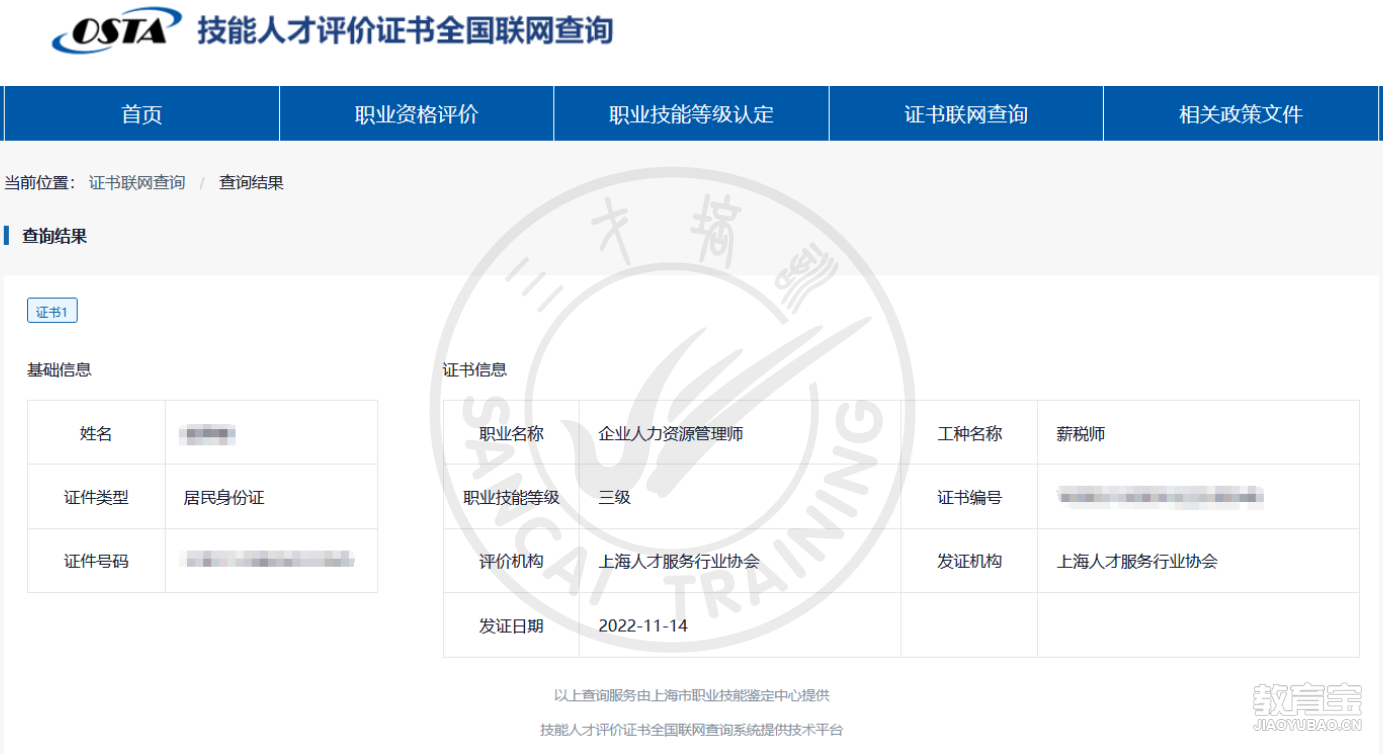Open 证书联网查询 in the blue navigation bar
Screen dimensions: 1383x754
click(x=966, y=114)
